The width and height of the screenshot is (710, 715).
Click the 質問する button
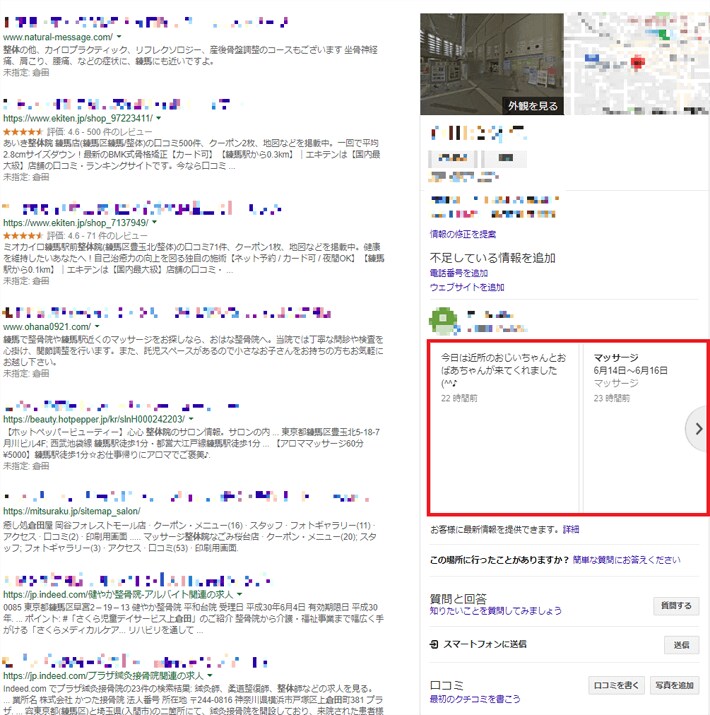coord(676,606)
